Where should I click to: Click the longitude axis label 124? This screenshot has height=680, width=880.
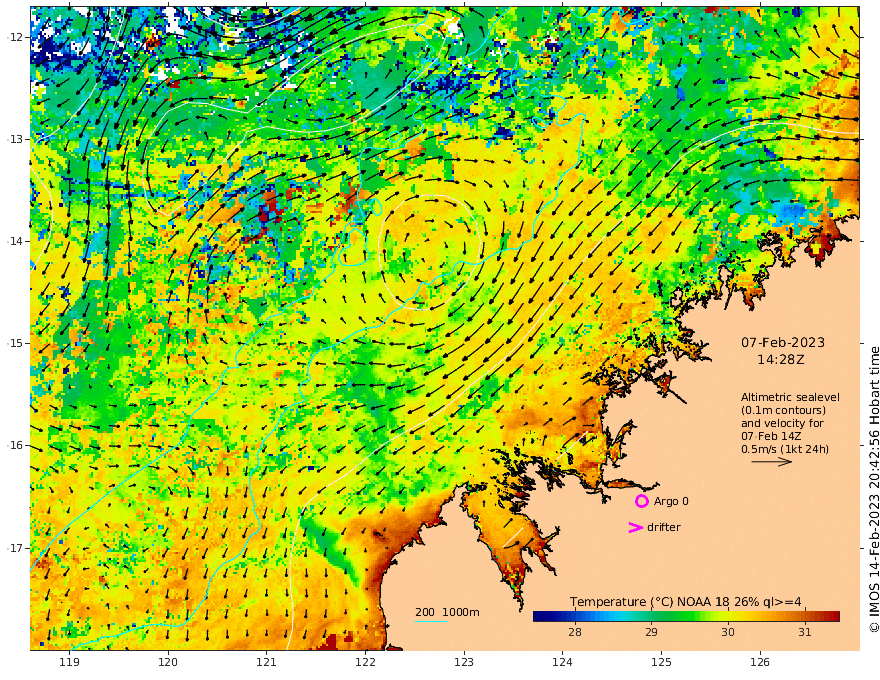563,663
